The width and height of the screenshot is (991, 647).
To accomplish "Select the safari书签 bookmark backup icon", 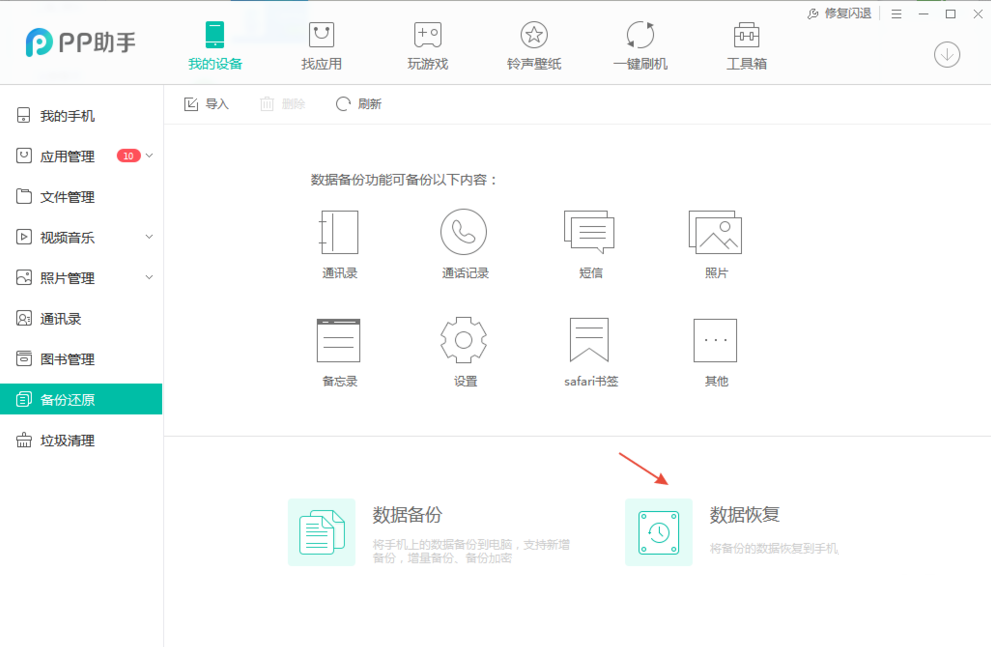I will [589, 342].
